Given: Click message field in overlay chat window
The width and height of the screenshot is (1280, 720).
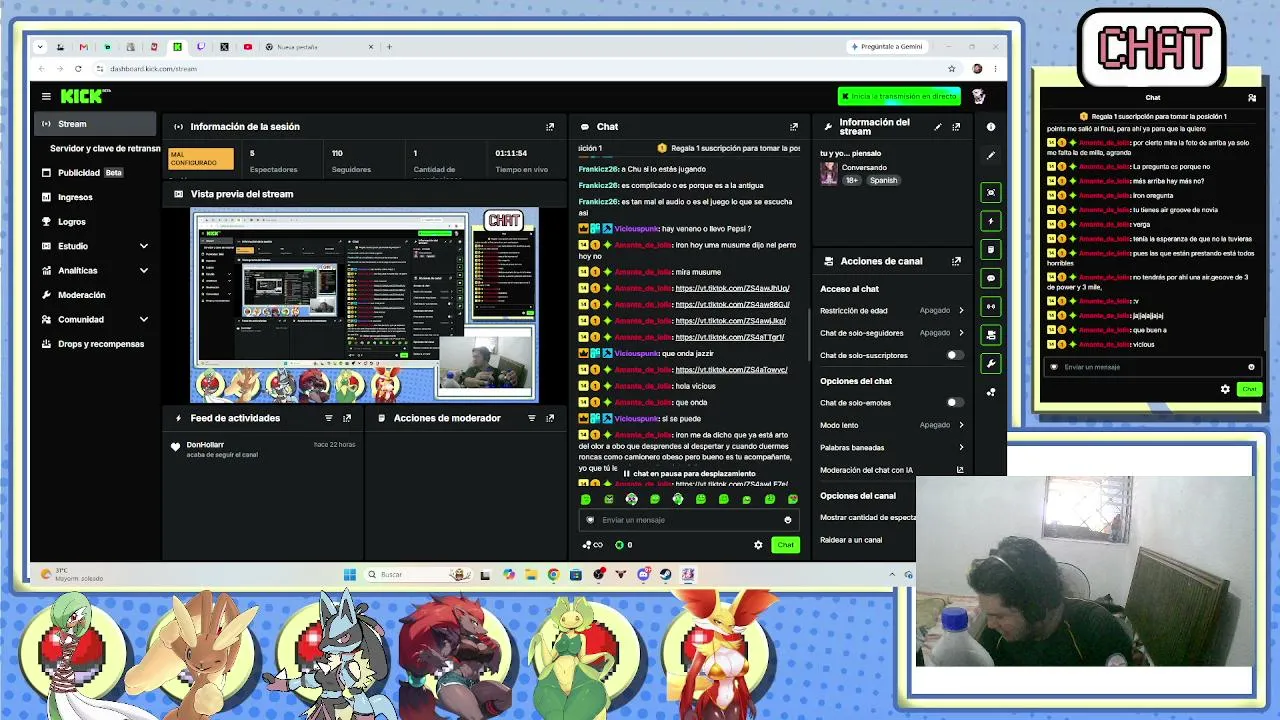Looking at the screenshot, I should [1151, 367].
